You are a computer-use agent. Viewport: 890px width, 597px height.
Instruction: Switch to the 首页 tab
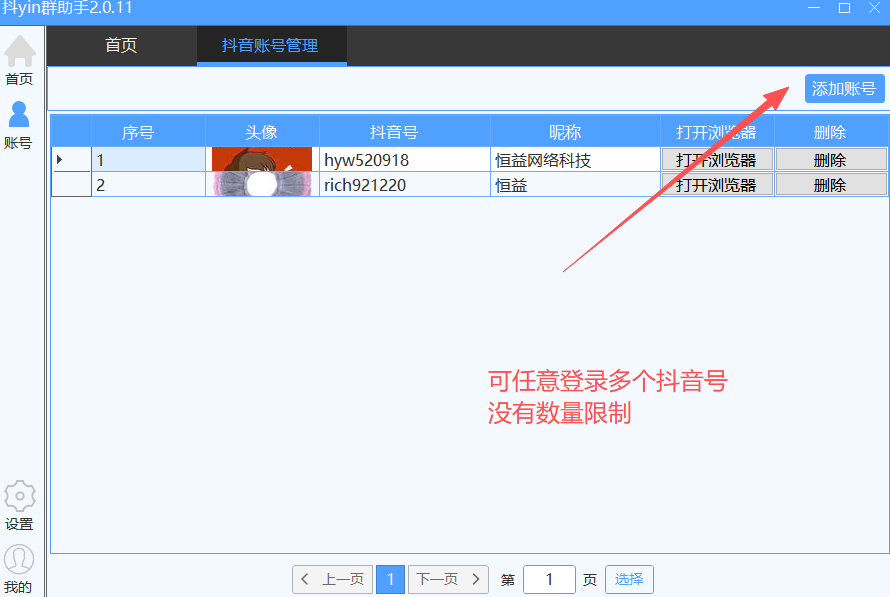click(x=121, y=45)
